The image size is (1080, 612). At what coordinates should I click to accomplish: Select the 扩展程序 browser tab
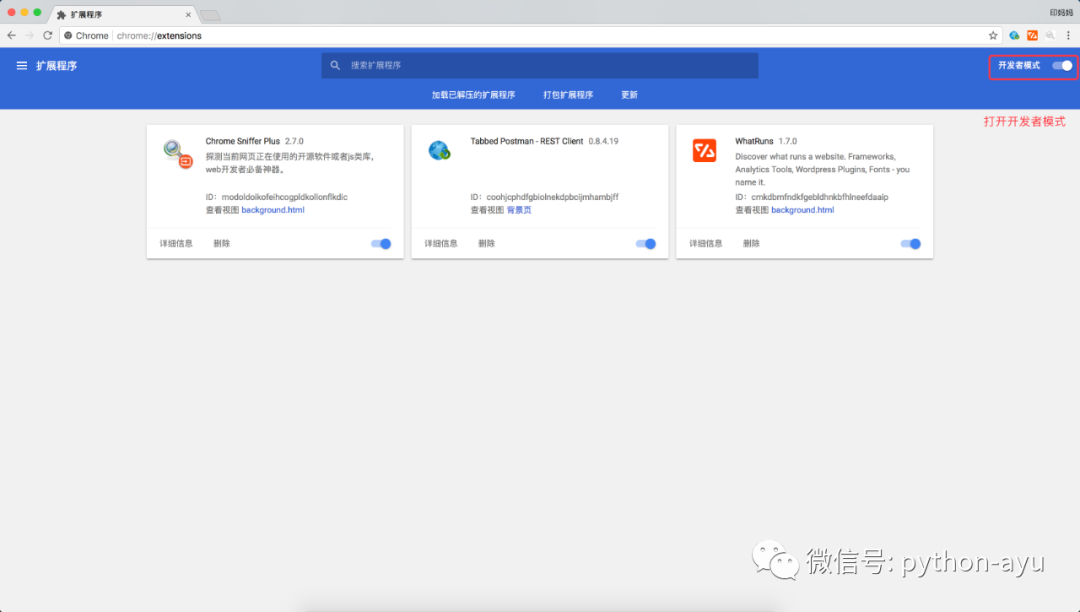pos(124,14)
